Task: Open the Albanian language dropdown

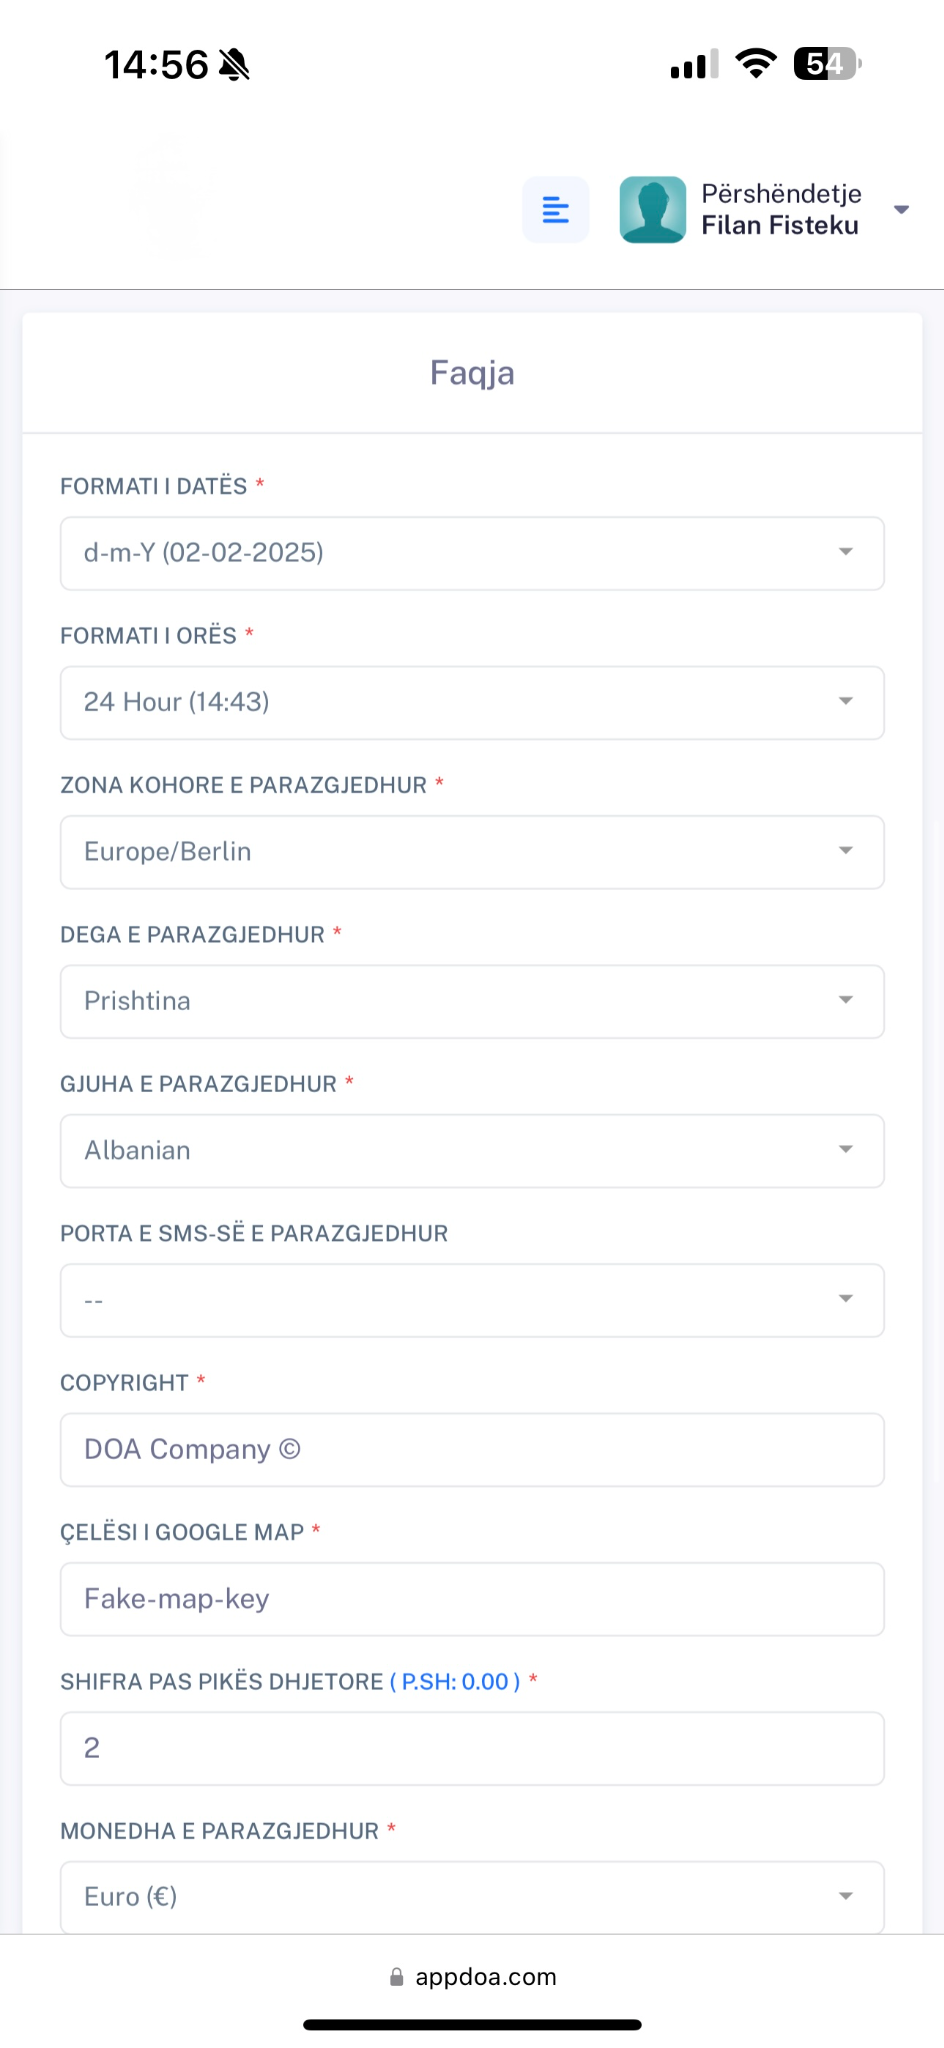Action: click(x=472, y=1151)
